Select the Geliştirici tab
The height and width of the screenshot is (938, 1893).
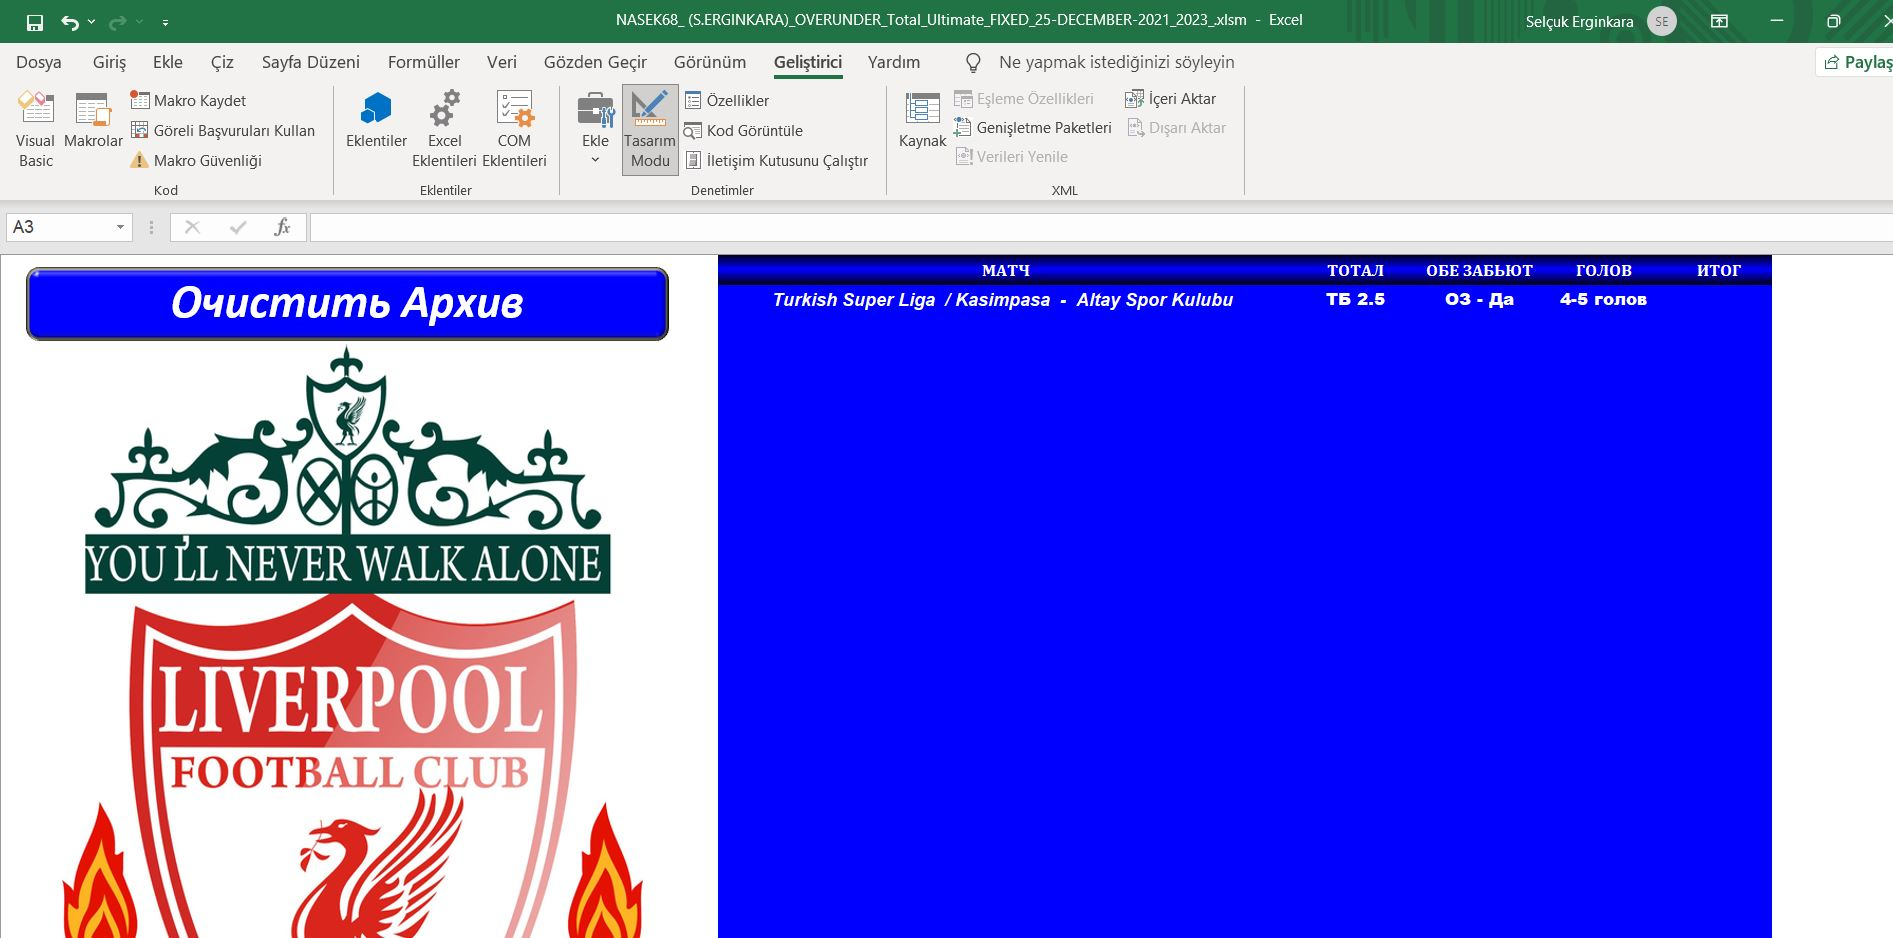click(x=808, y=62)
